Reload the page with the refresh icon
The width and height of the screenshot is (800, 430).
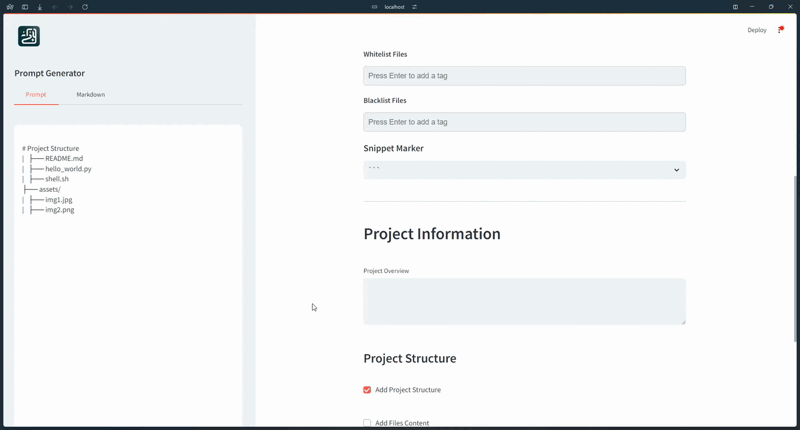pos(85,7)
